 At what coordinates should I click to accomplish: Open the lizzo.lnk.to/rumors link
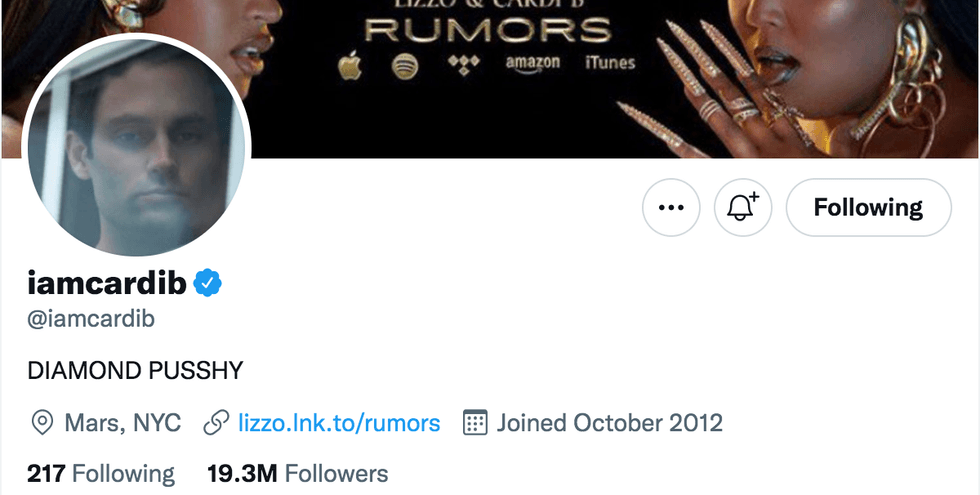tap(339, 422)
